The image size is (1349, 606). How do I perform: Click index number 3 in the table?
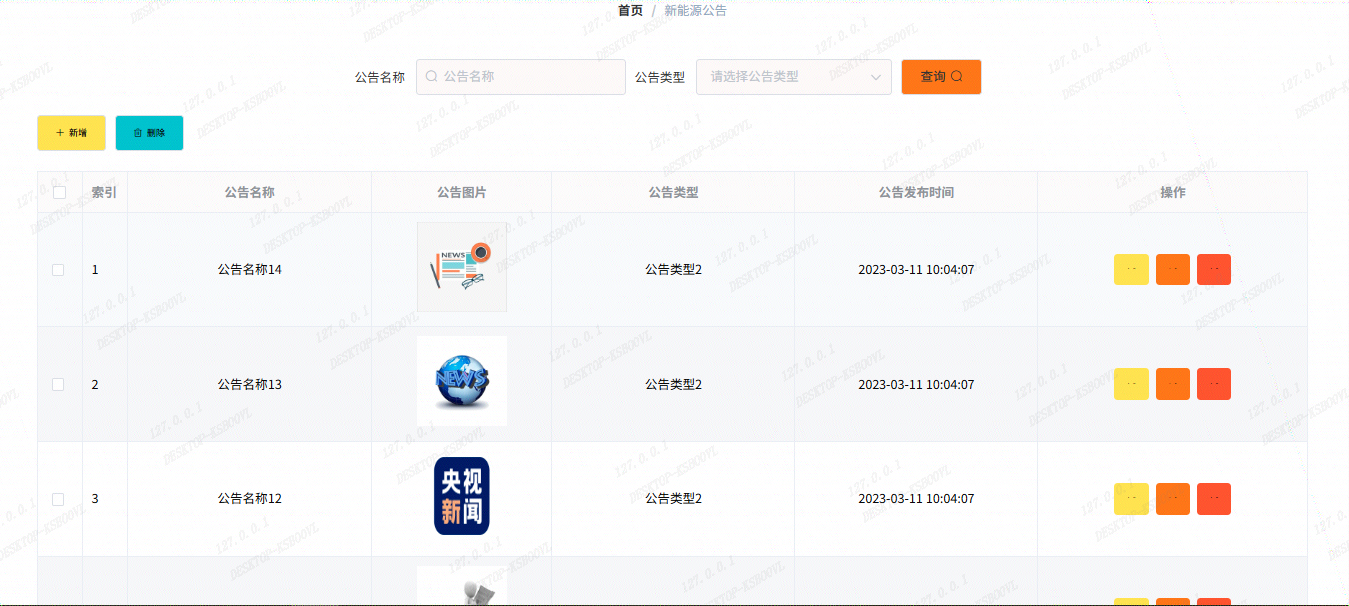95,499
